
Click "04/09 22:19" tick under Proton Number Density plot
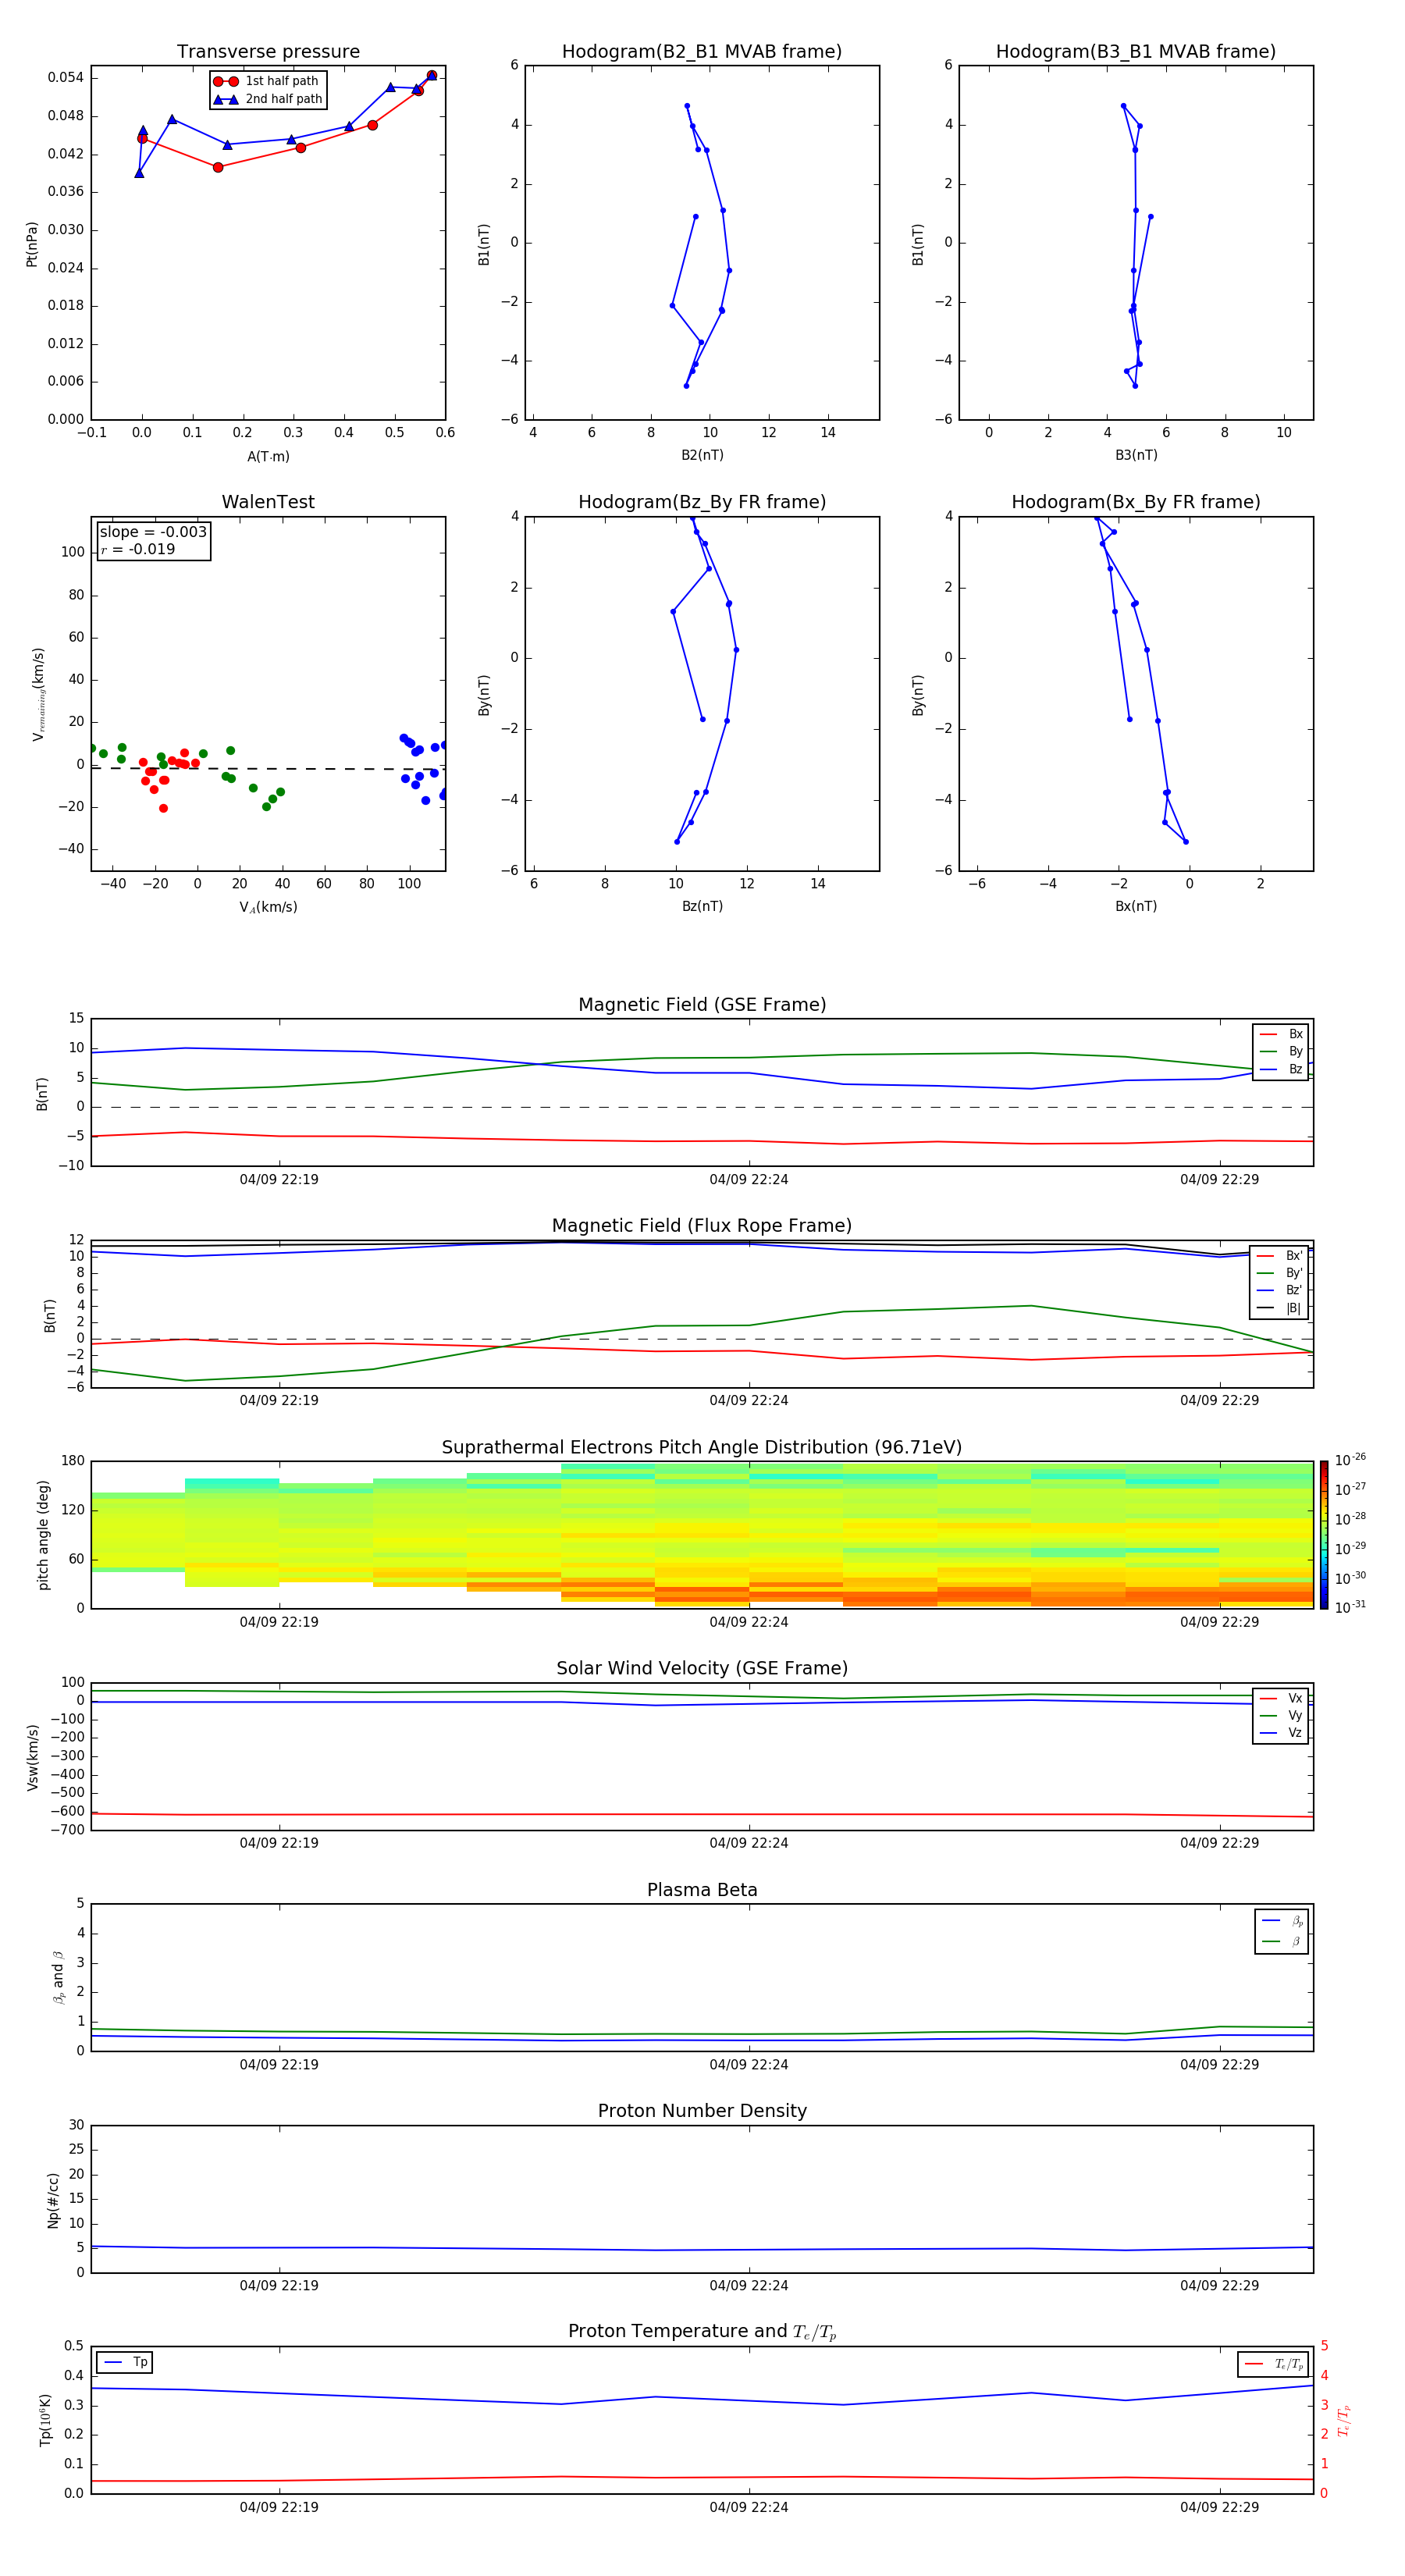click(x=279, y=2286)
